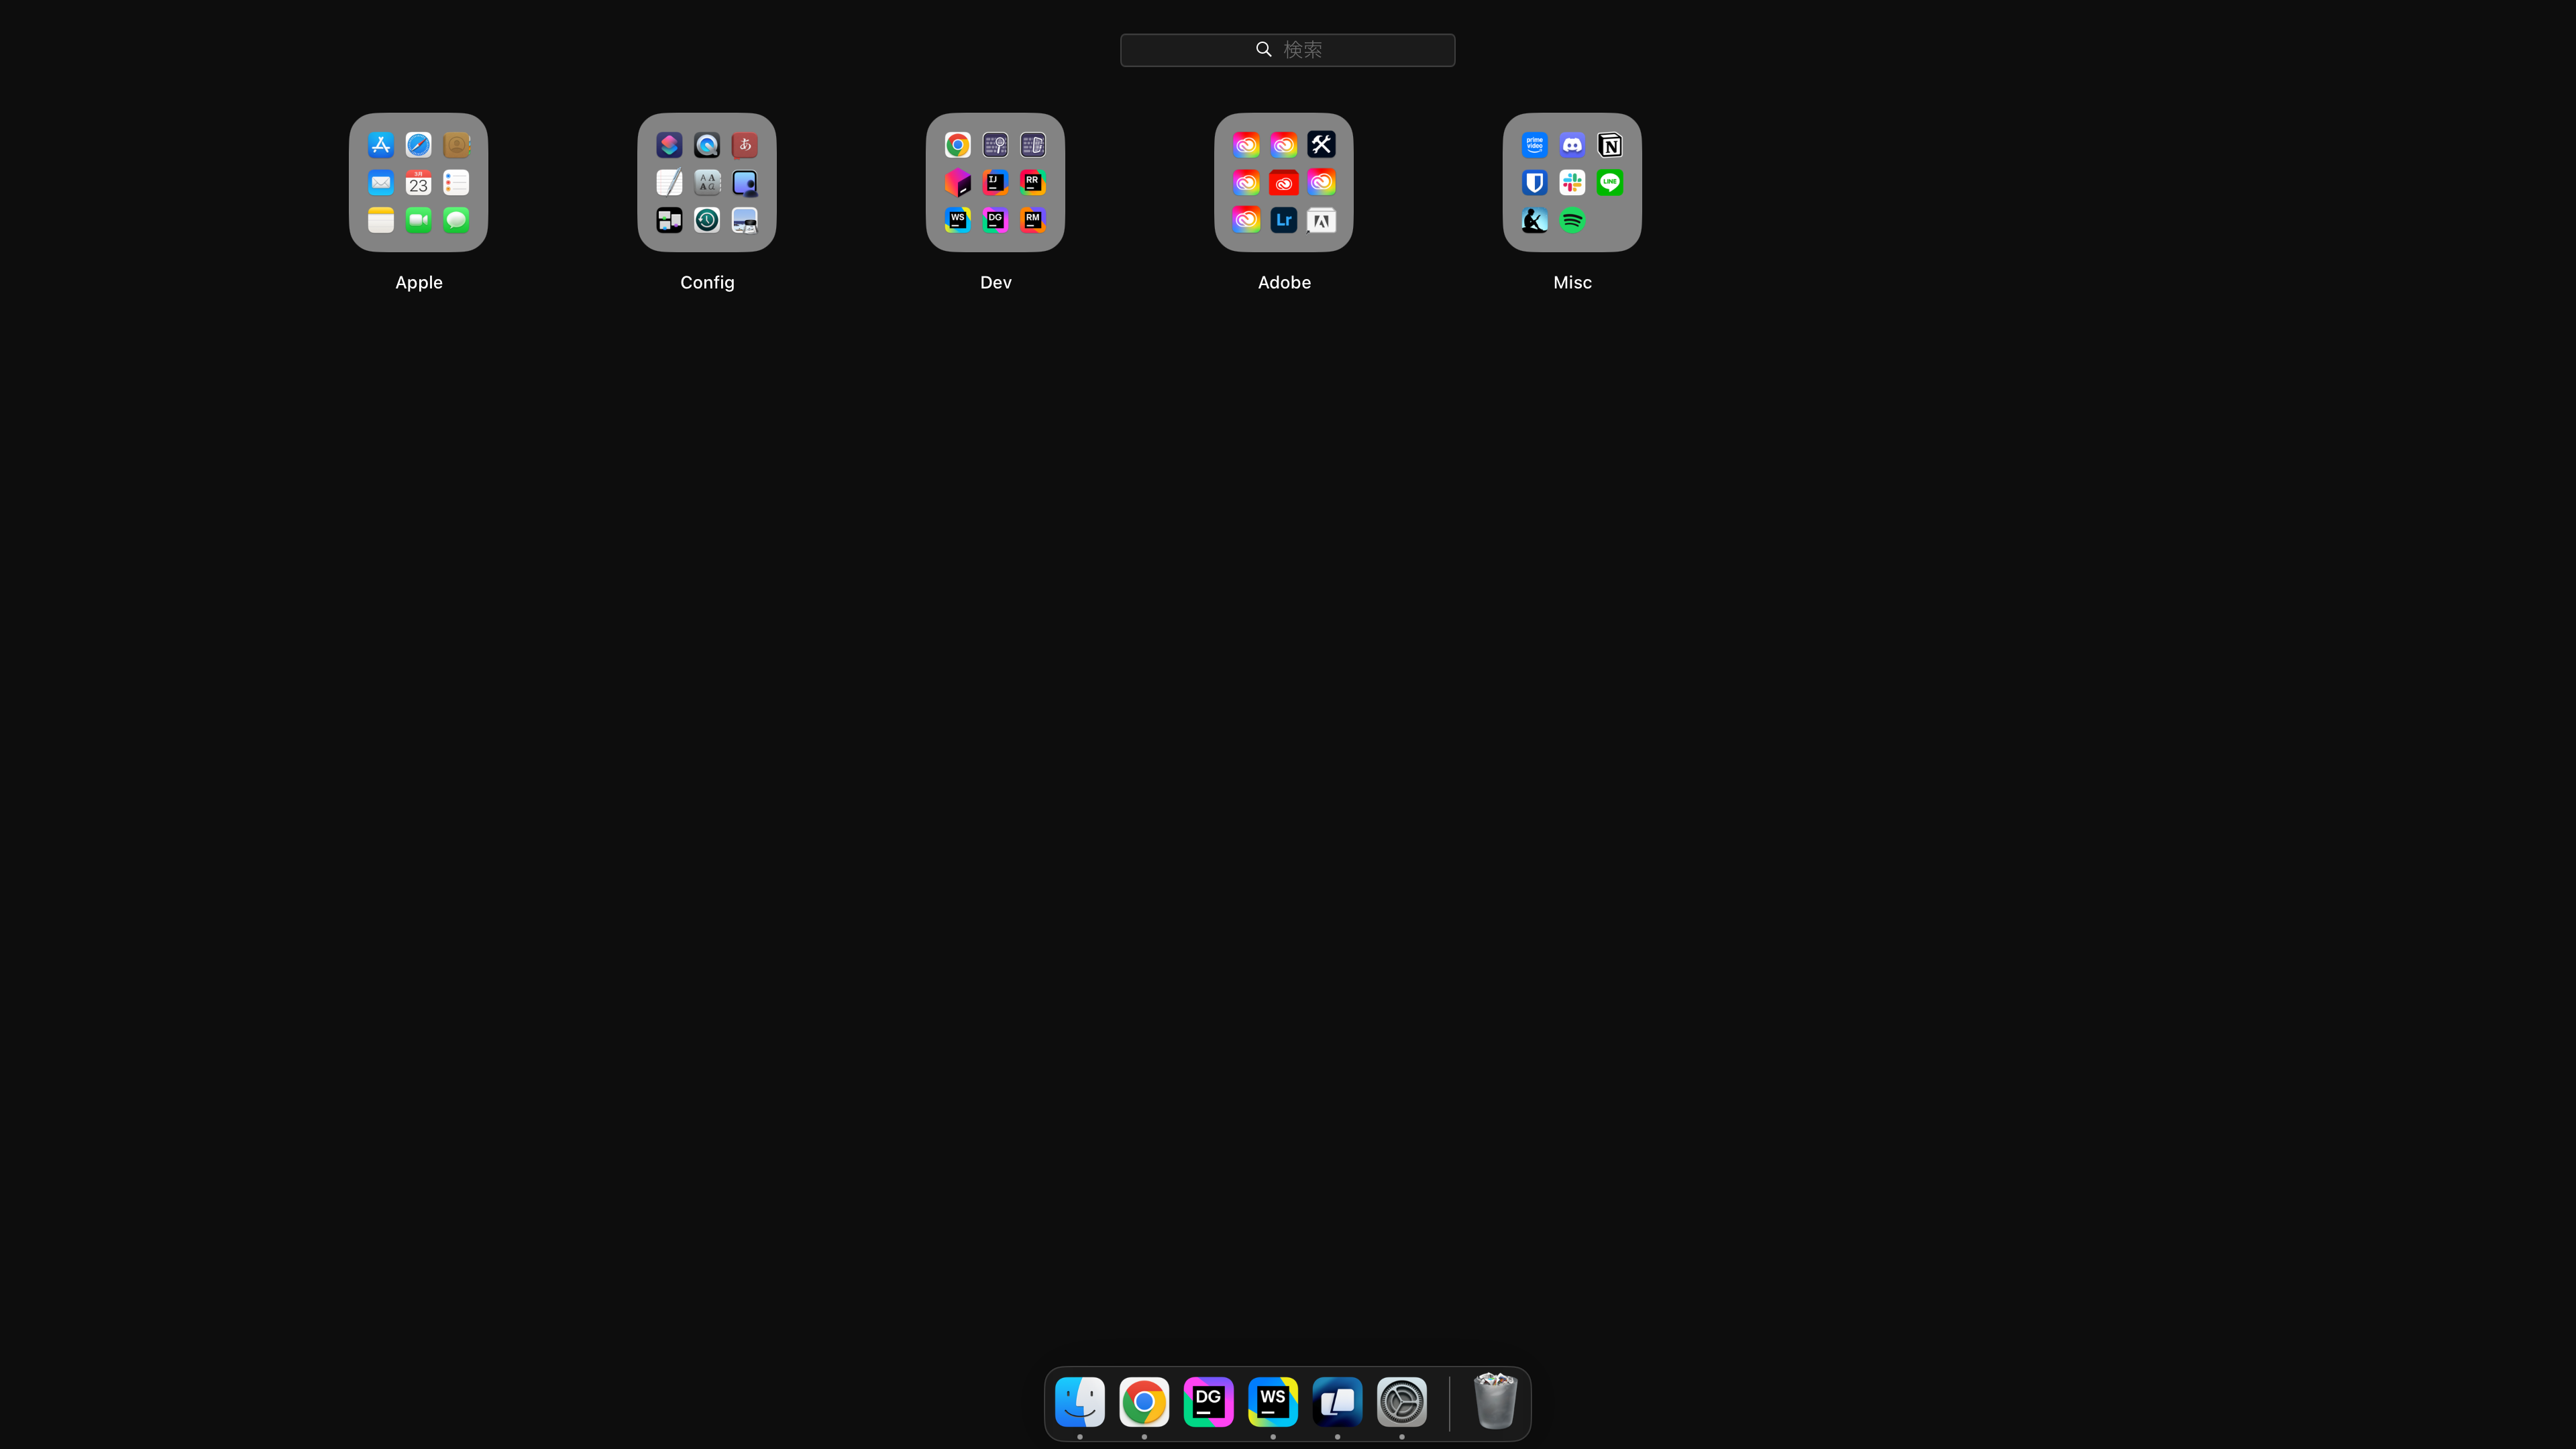Click the Safari mini icon in Apple folder
This screenshot has width=2576, height=1449.
tap(419, 145)
